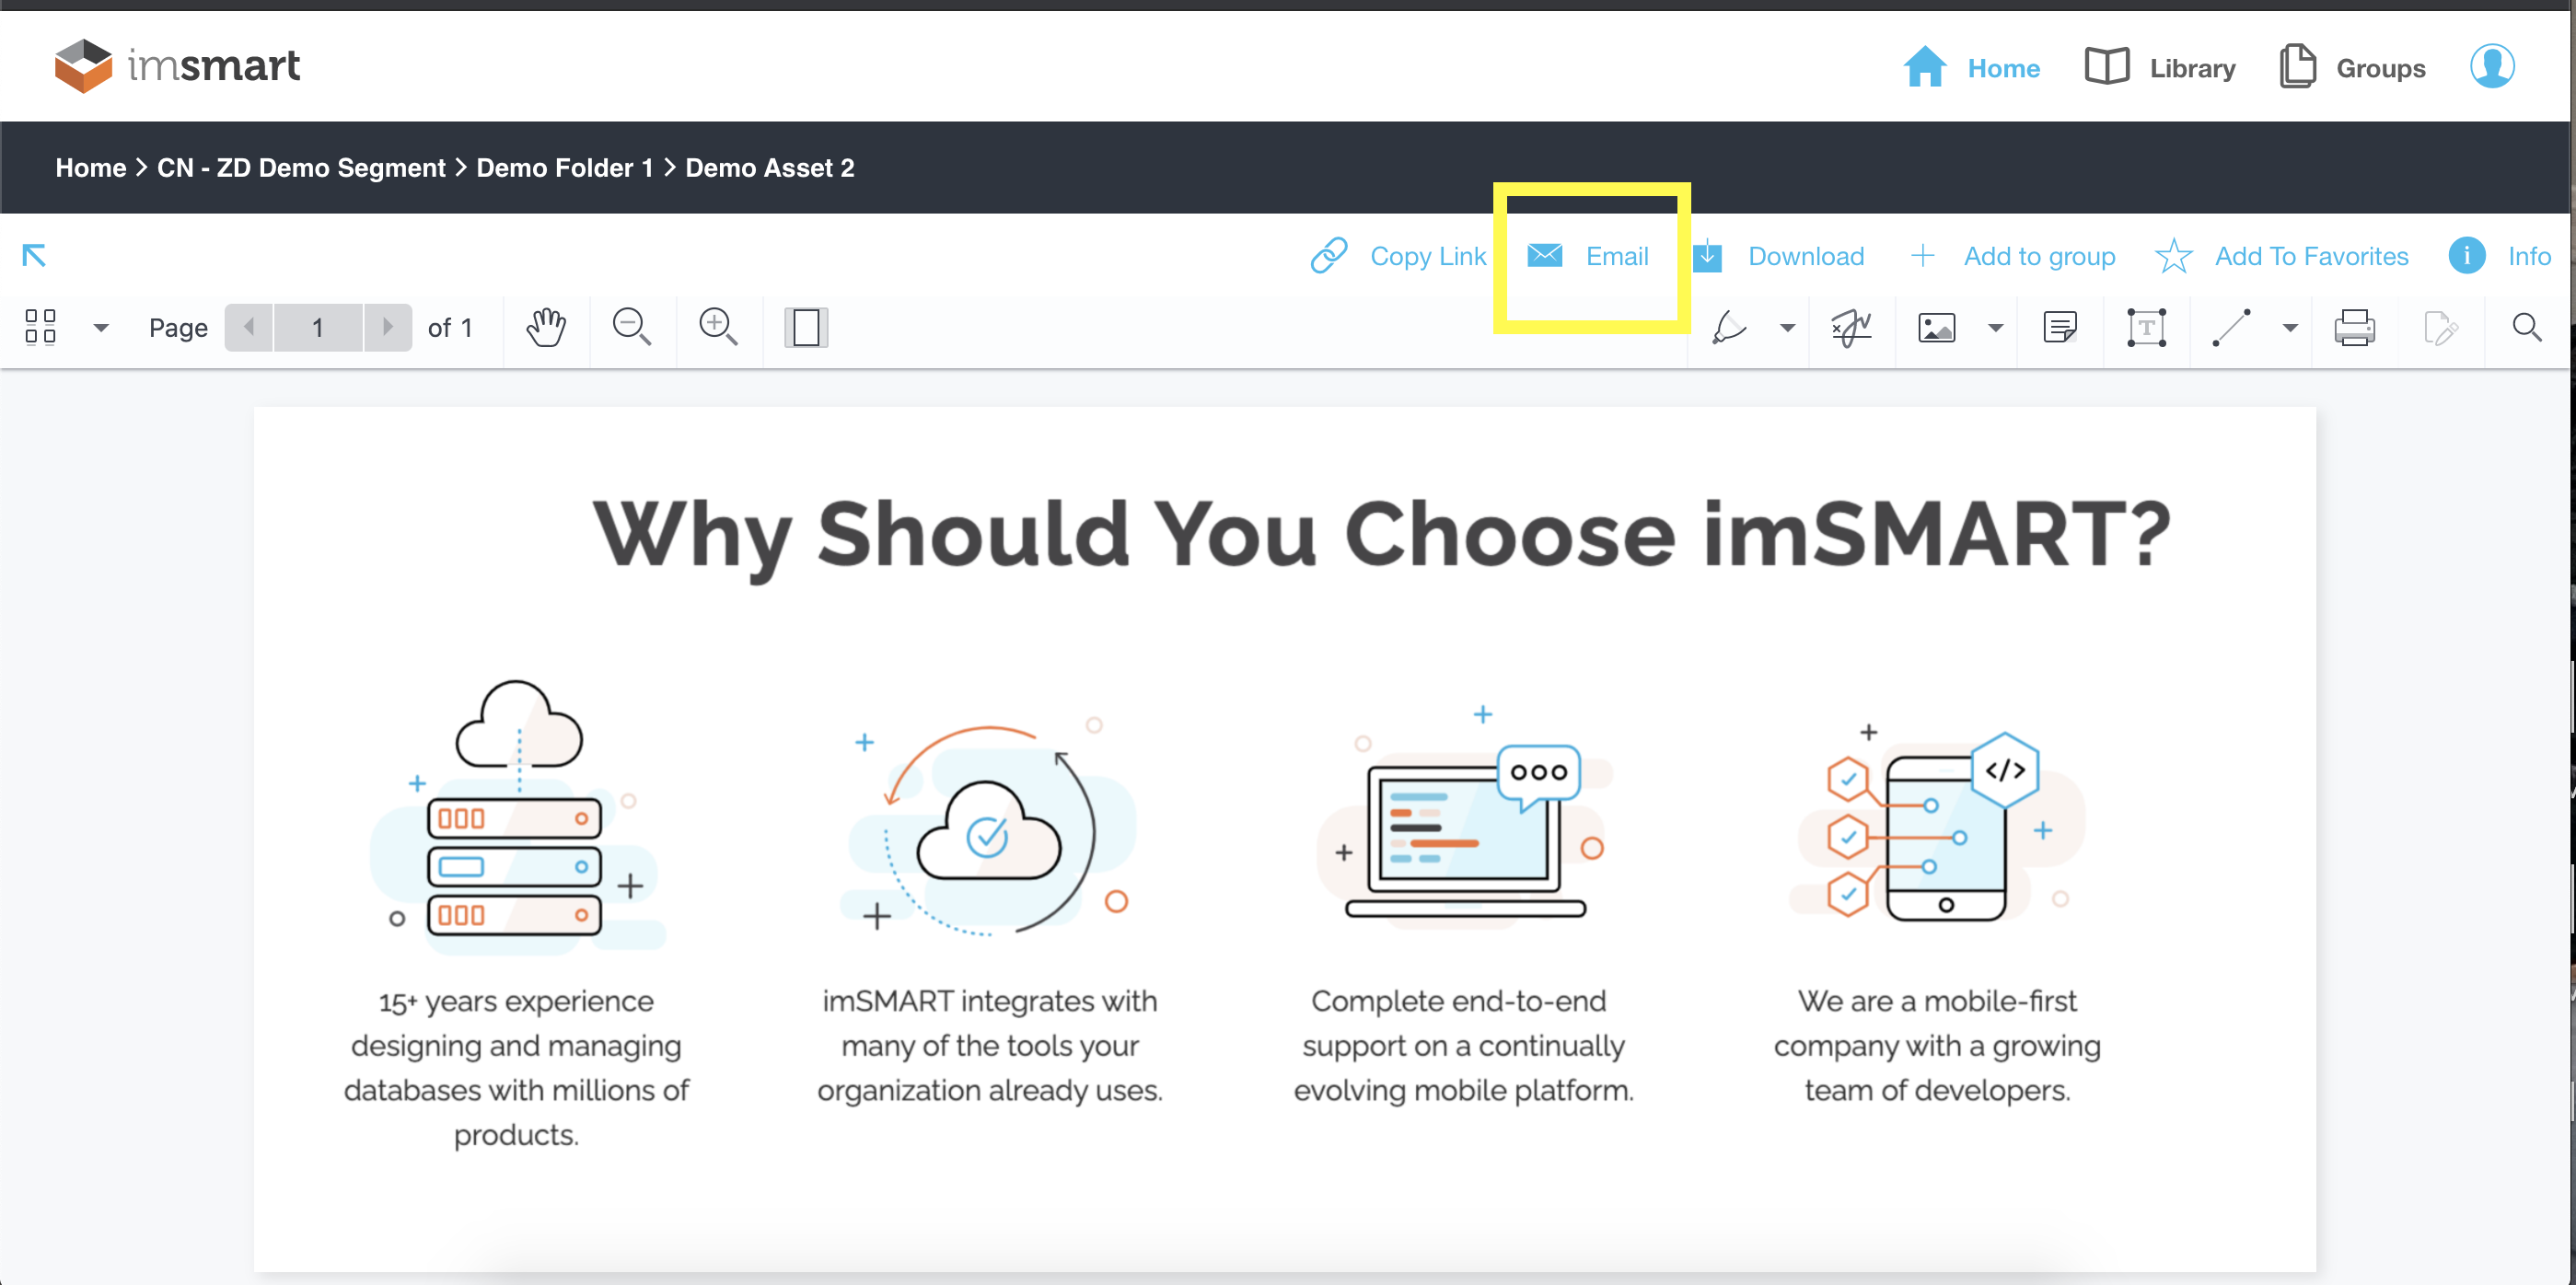Open the Home navigation tab
The height and width of the screenshot is (1285, 2576).
point(1971,68)
